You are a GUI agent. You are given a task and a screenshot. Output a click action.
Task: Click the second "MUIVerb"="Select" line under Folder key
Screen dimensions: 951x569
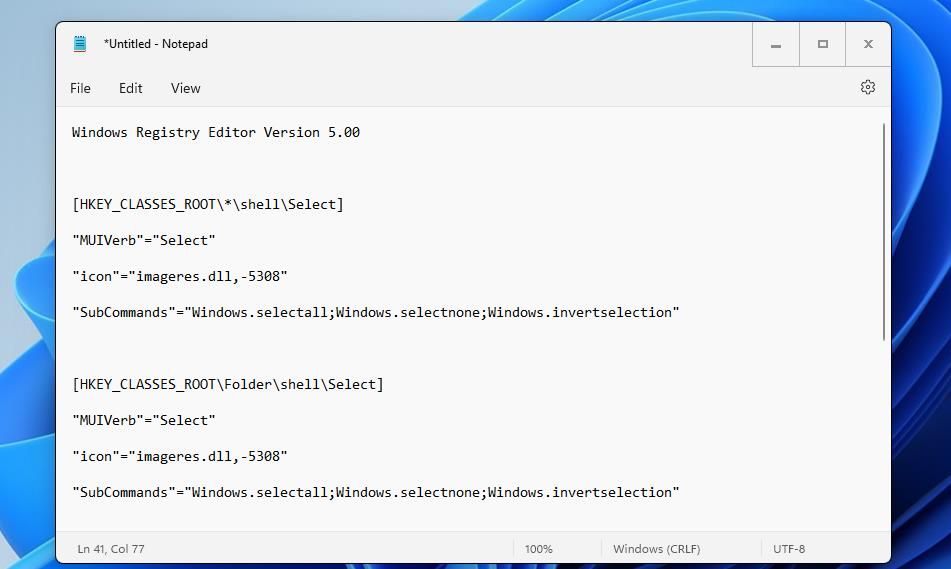point(144,420)
